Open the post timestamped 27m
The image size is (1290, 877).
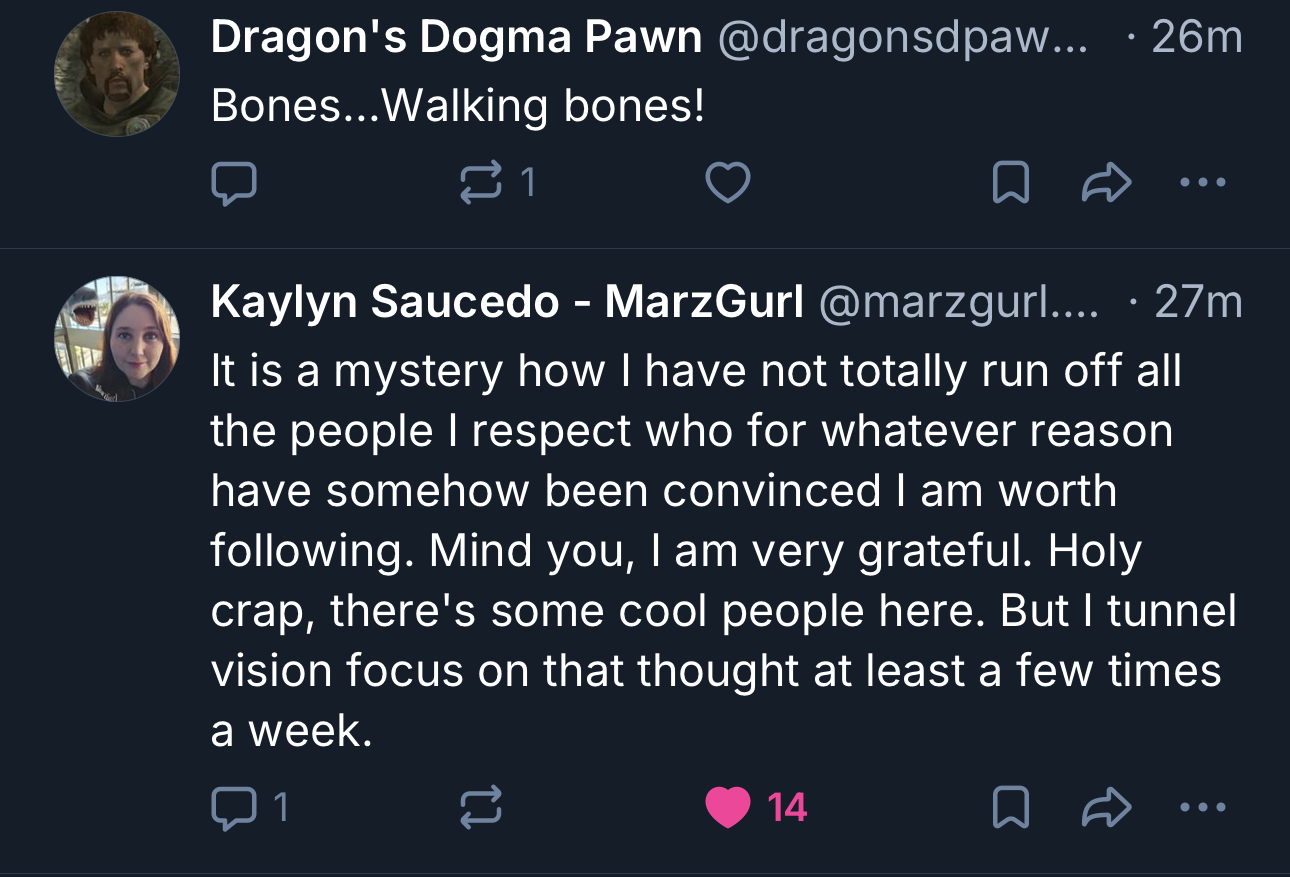(x=1198, y=302)
